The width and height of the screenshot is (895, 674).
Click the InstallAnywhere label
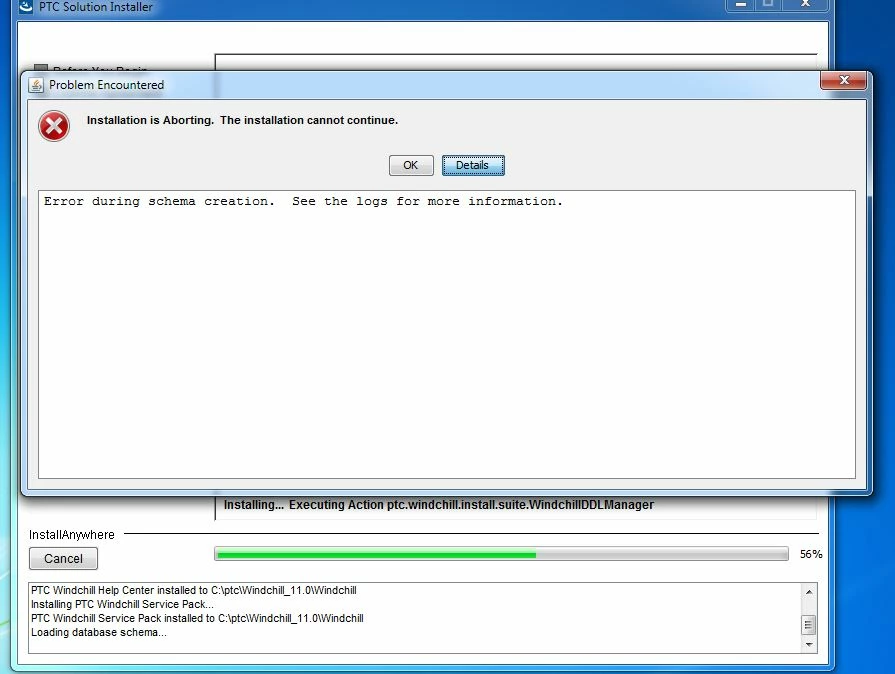[72, 535]
